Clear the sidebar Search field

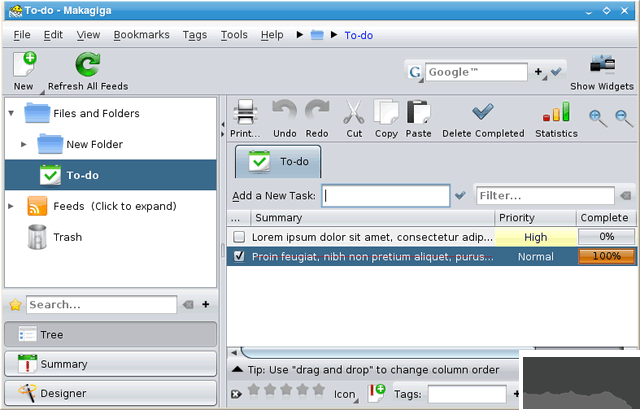[x=188, y=304]
